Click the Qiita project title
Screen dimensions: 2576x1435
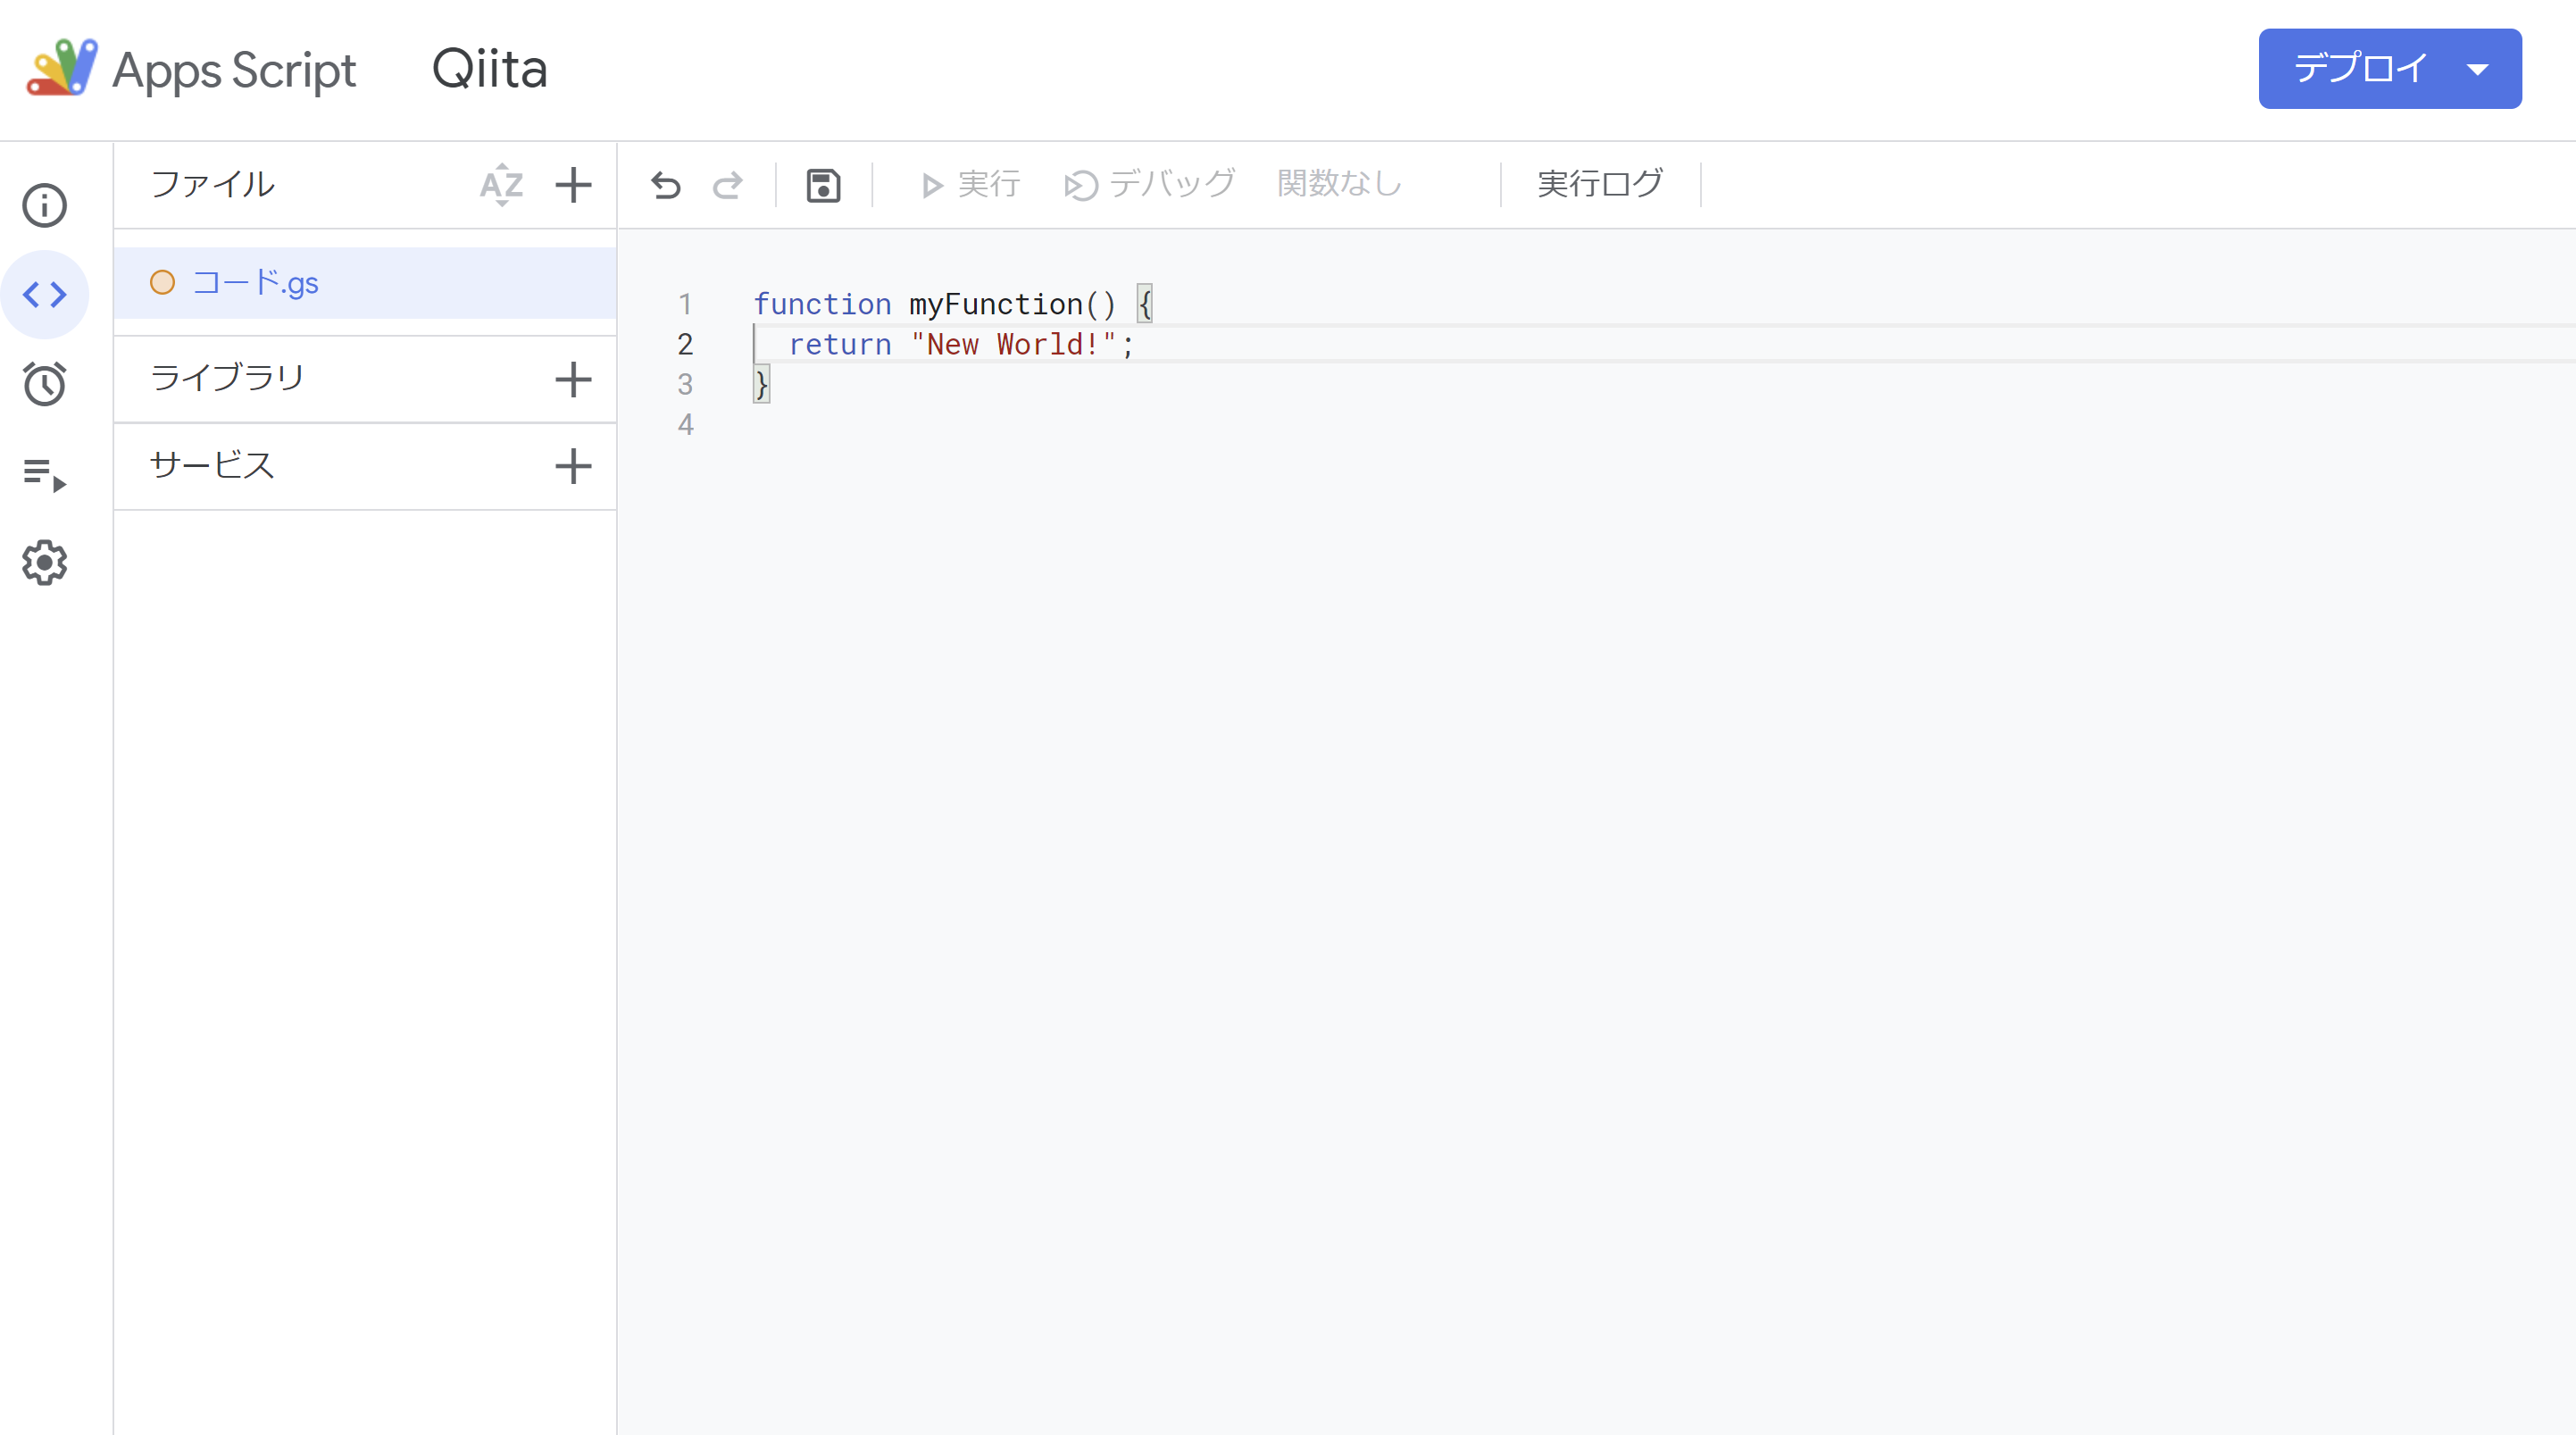tap(489, 68)
